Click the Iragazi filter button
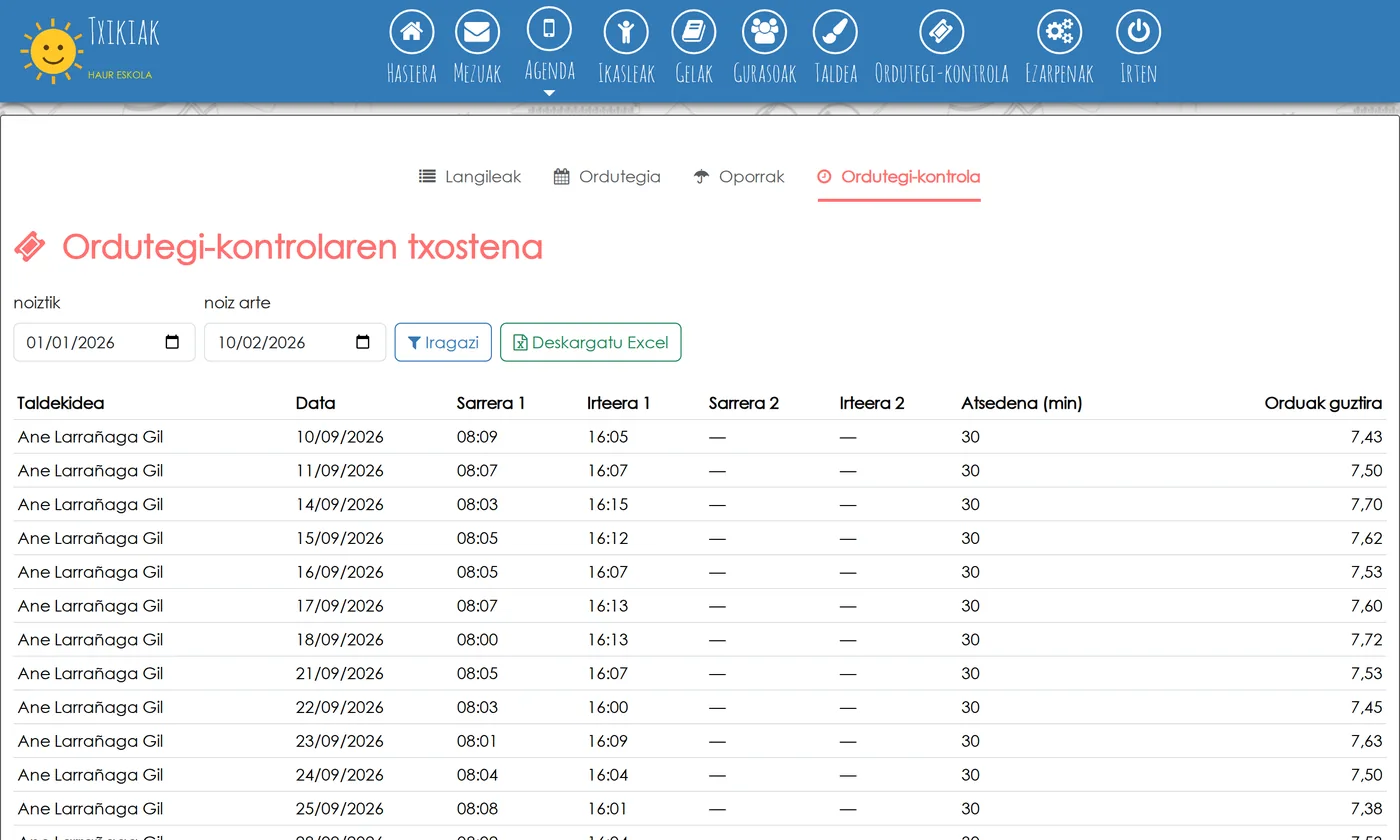Screen dimensions: 1400x840 [443, 342]
